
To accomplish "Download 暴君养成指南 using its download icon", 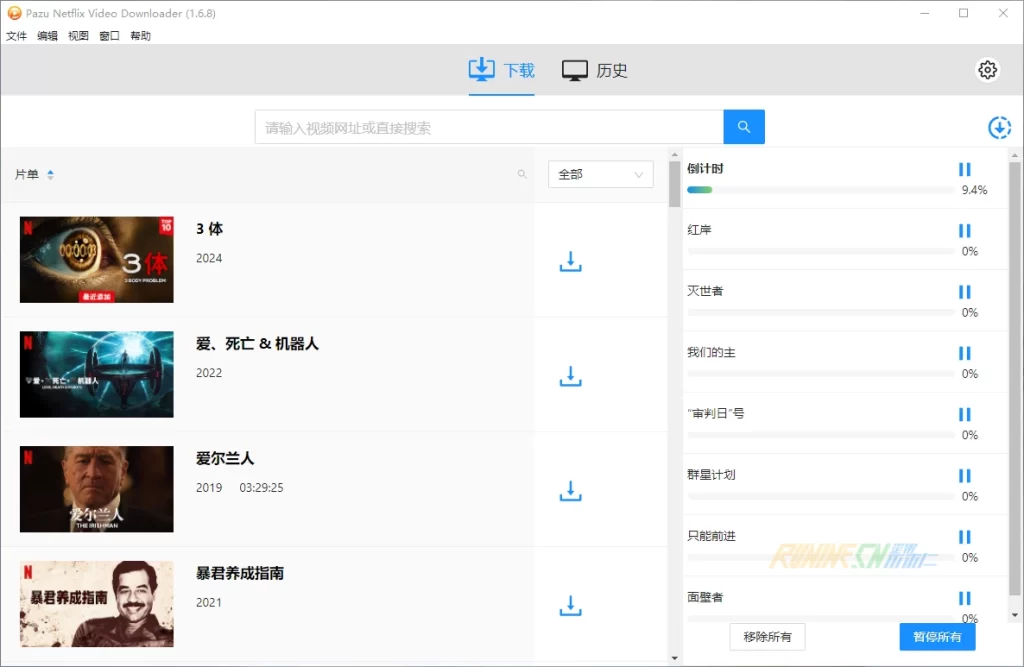I will tap(570, 606).
